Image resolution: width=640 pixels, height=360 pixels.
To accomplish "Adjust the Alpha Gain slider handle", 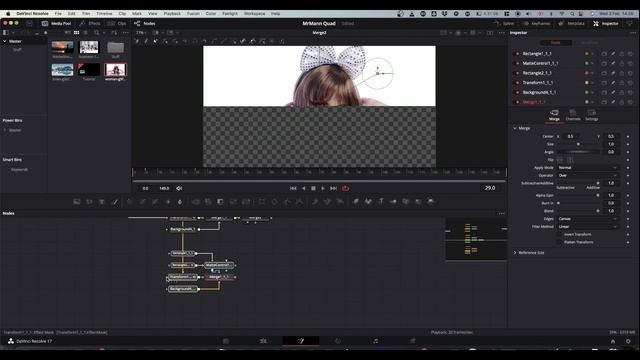I will (598, 196).
